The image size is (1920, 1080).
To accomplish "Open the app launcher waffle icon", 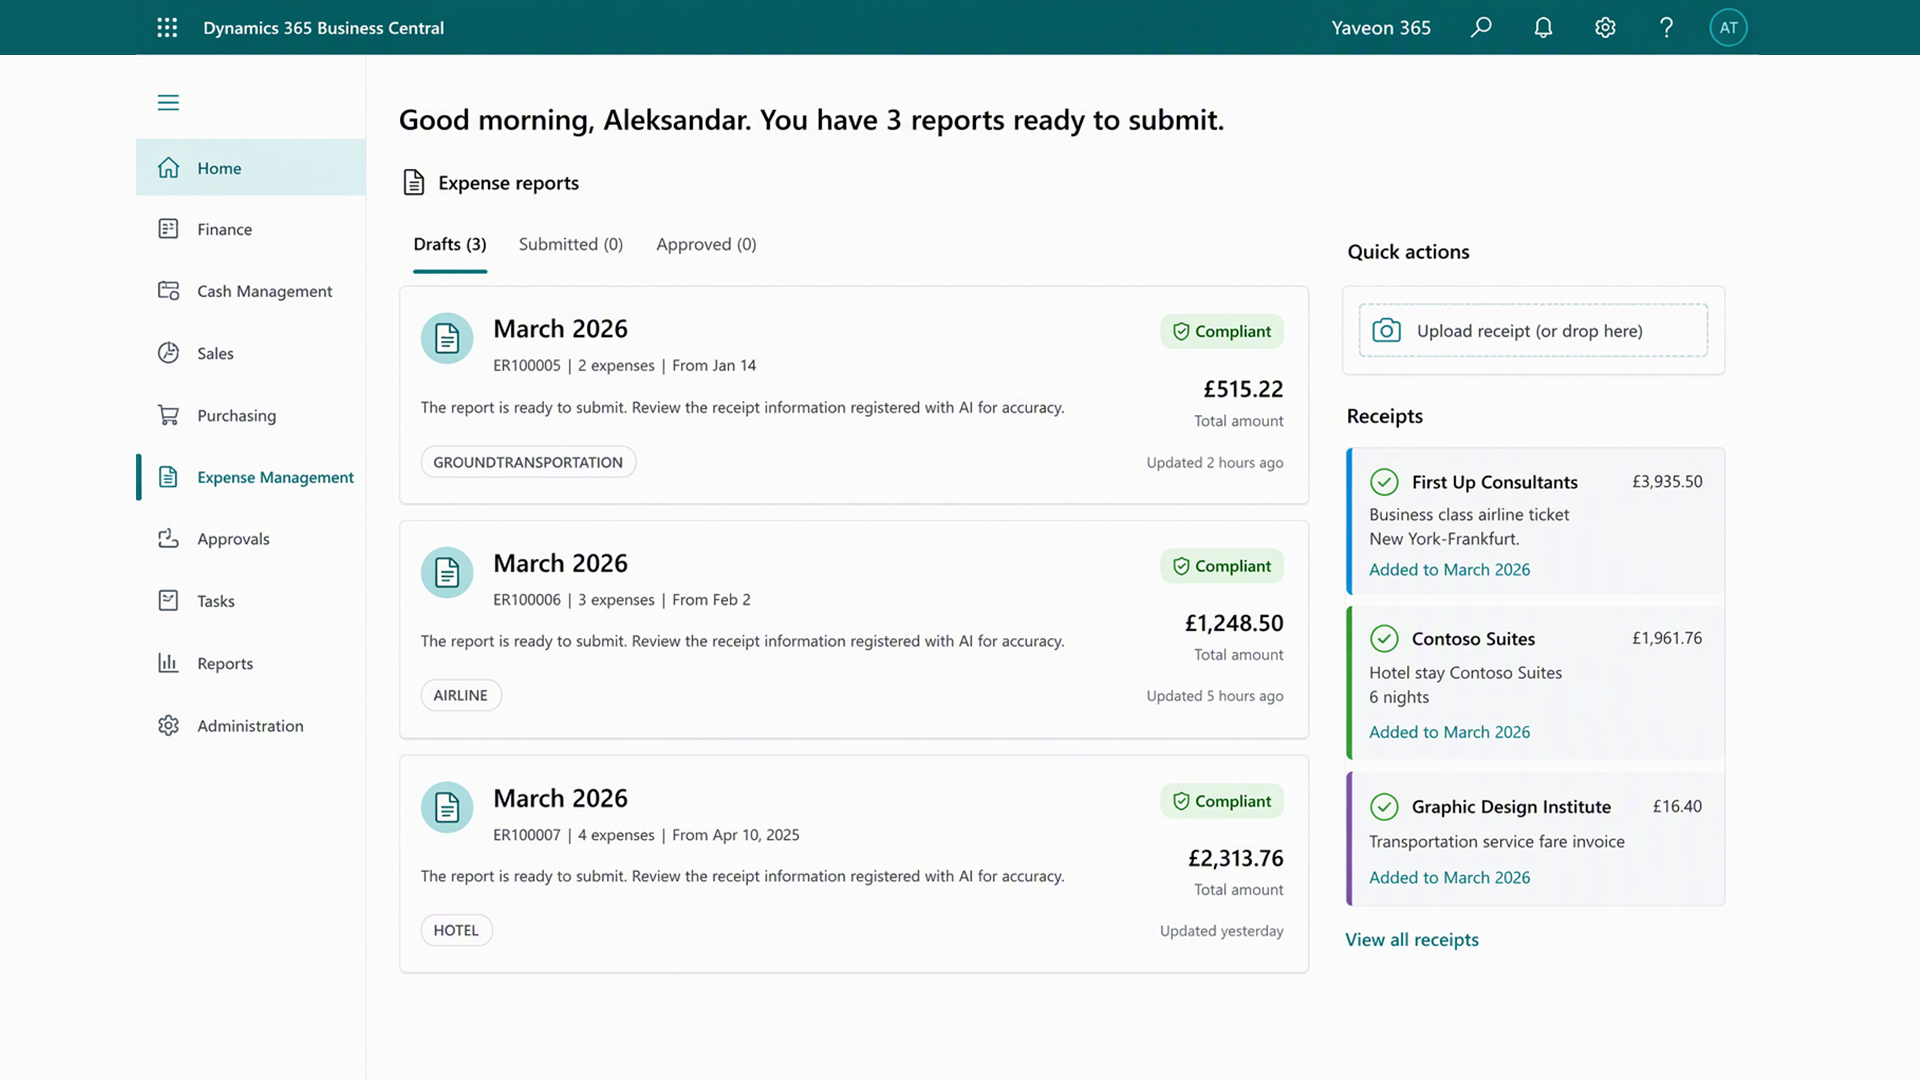I will [x=167, y=28].
